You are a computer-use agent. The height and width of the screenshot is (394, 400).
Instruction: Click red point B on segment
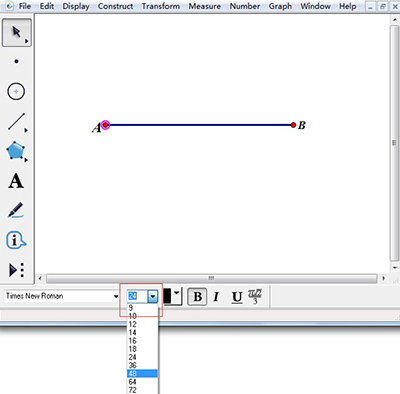point(293,125)
